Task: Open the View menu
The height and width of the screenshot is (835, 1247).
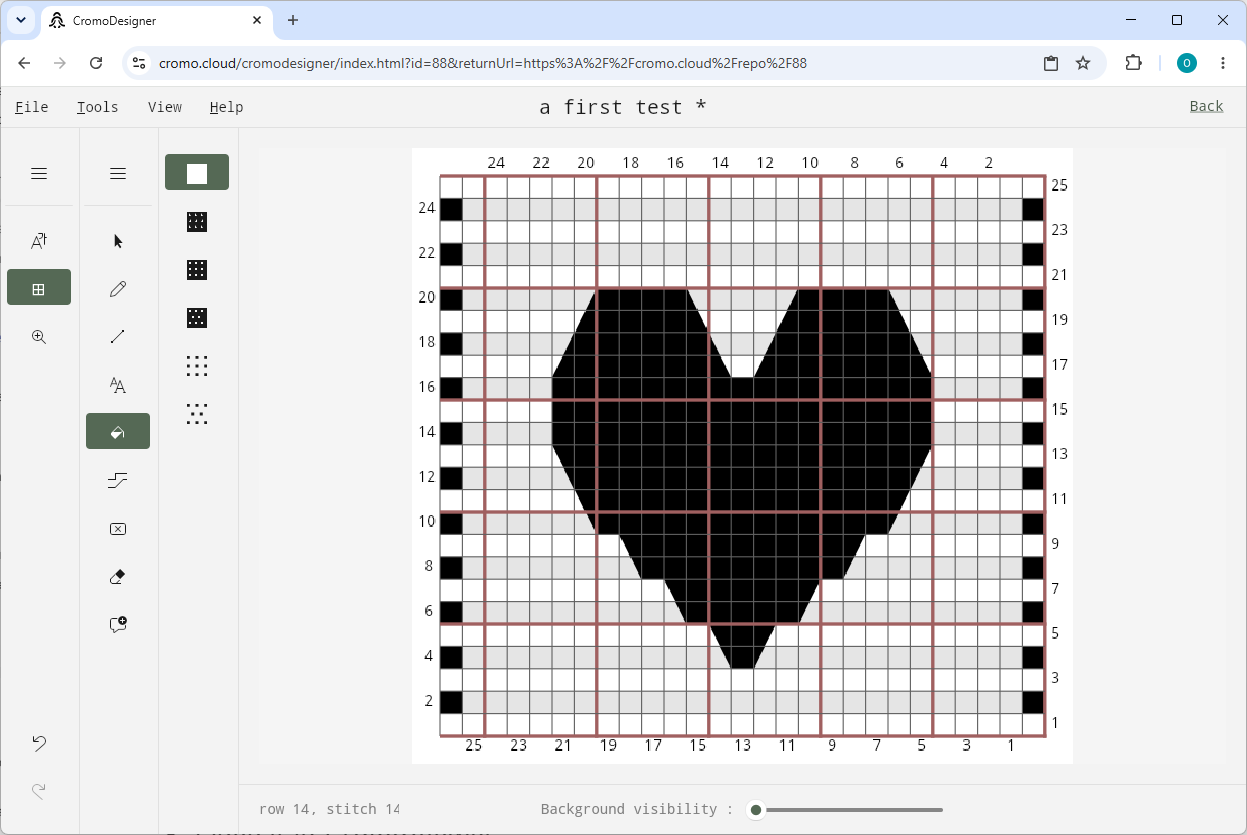Action: pos(165,107)
